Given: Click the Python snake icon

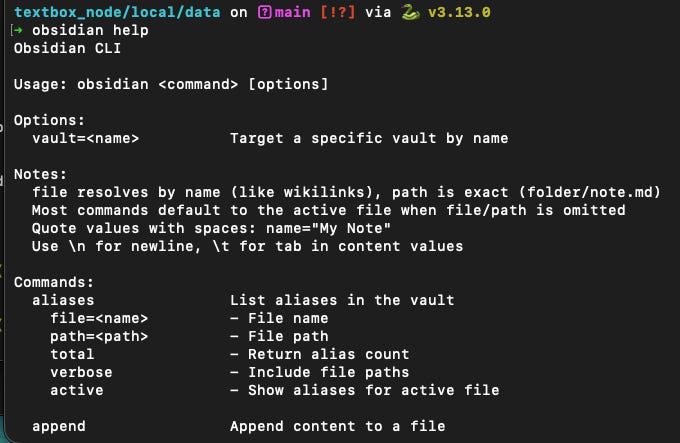Looking at the screenshot, I should pos(410,12).
